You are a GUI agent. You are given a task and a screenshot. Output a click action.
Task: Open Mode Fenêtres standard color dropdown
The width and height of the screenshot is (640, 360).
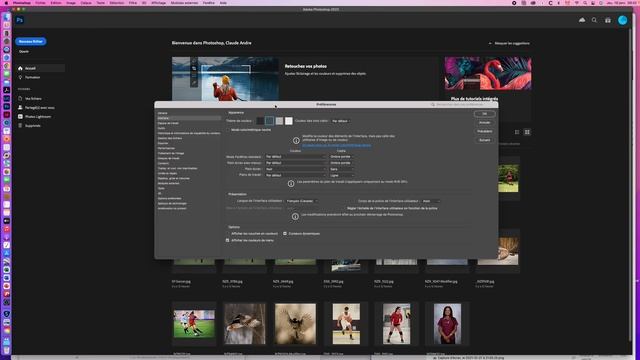coord(296,157)
